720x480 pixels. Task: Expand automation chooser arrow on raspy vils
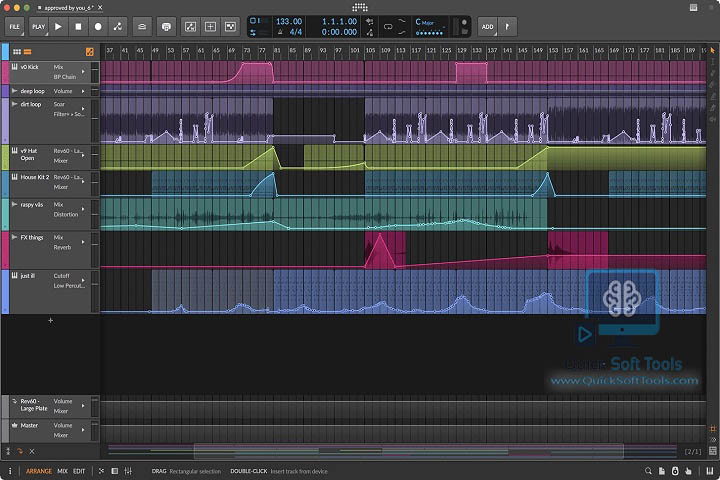(83, 209)
